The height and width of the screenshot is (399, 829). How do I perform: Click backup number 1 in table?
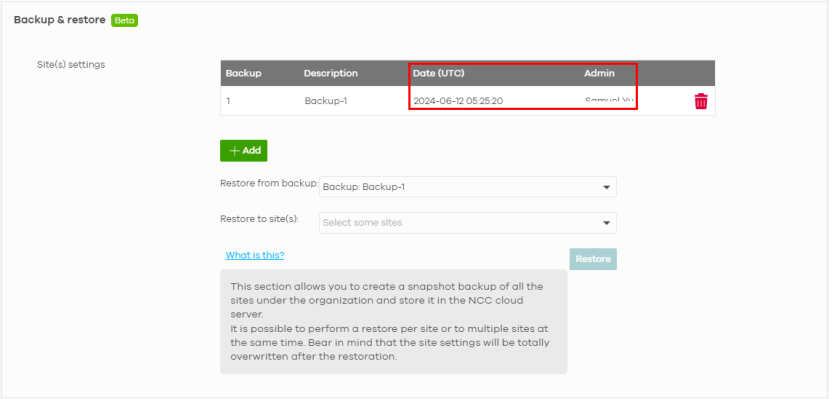click(228, 101)
